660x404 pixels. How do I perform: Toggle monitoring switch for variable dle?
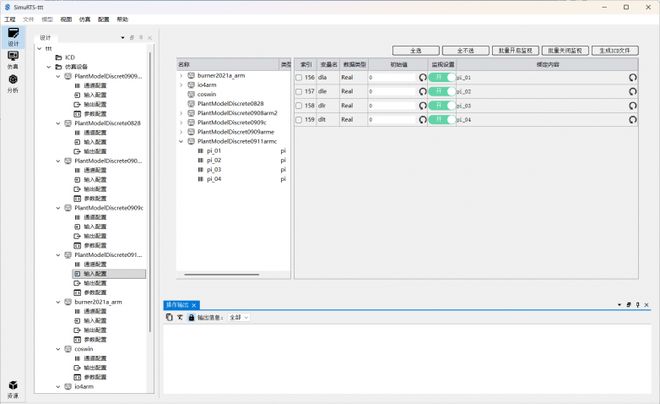(x=441, y=91)
